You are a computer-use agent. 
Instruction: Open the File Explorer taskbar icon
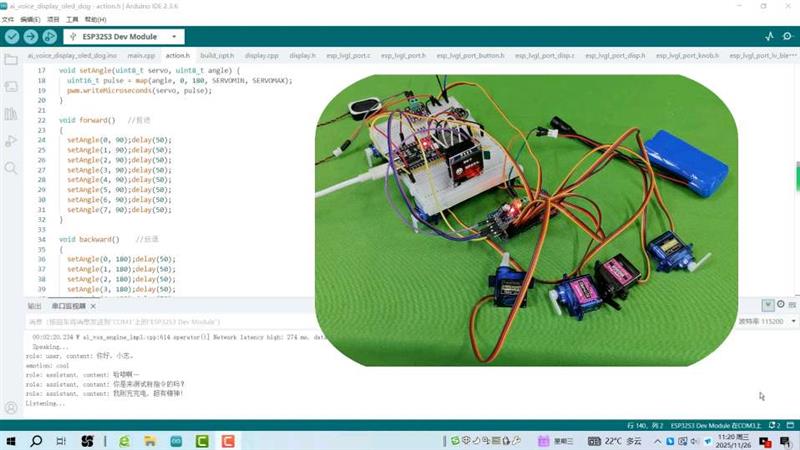click(150, 441)
